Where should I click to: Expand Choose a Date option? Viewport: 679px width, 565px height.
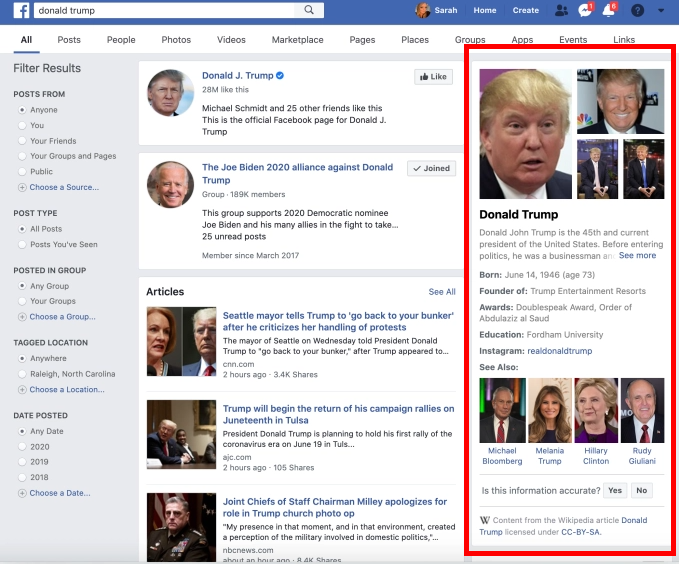pos(60,493)
